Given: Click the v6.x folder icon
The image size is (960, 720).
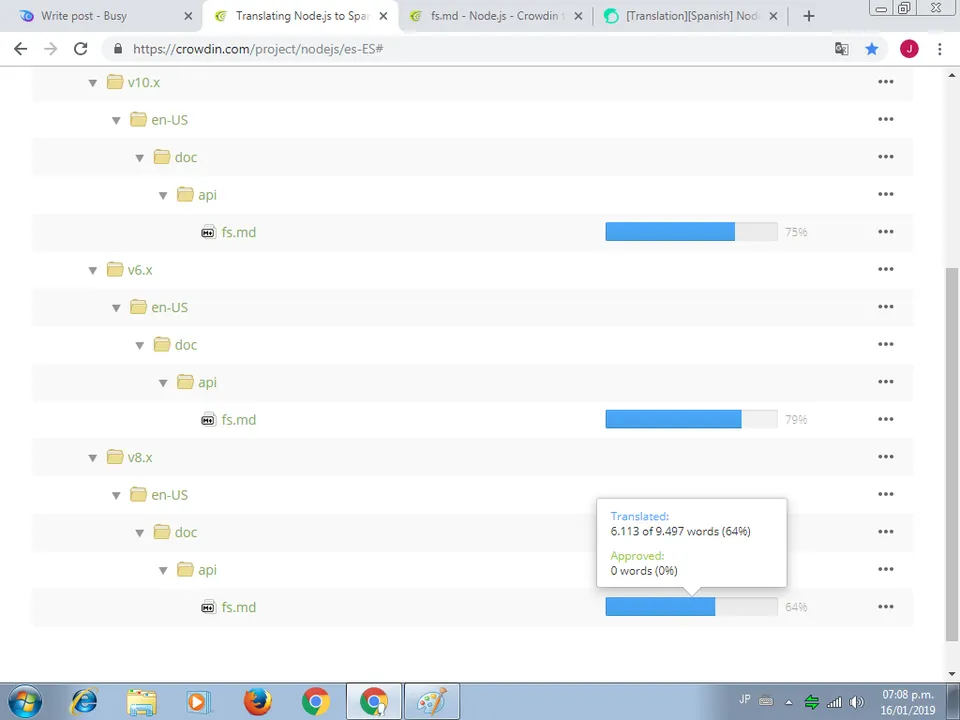Looking at the screenshot, I should pyautogui.click(x=114, y=269).
